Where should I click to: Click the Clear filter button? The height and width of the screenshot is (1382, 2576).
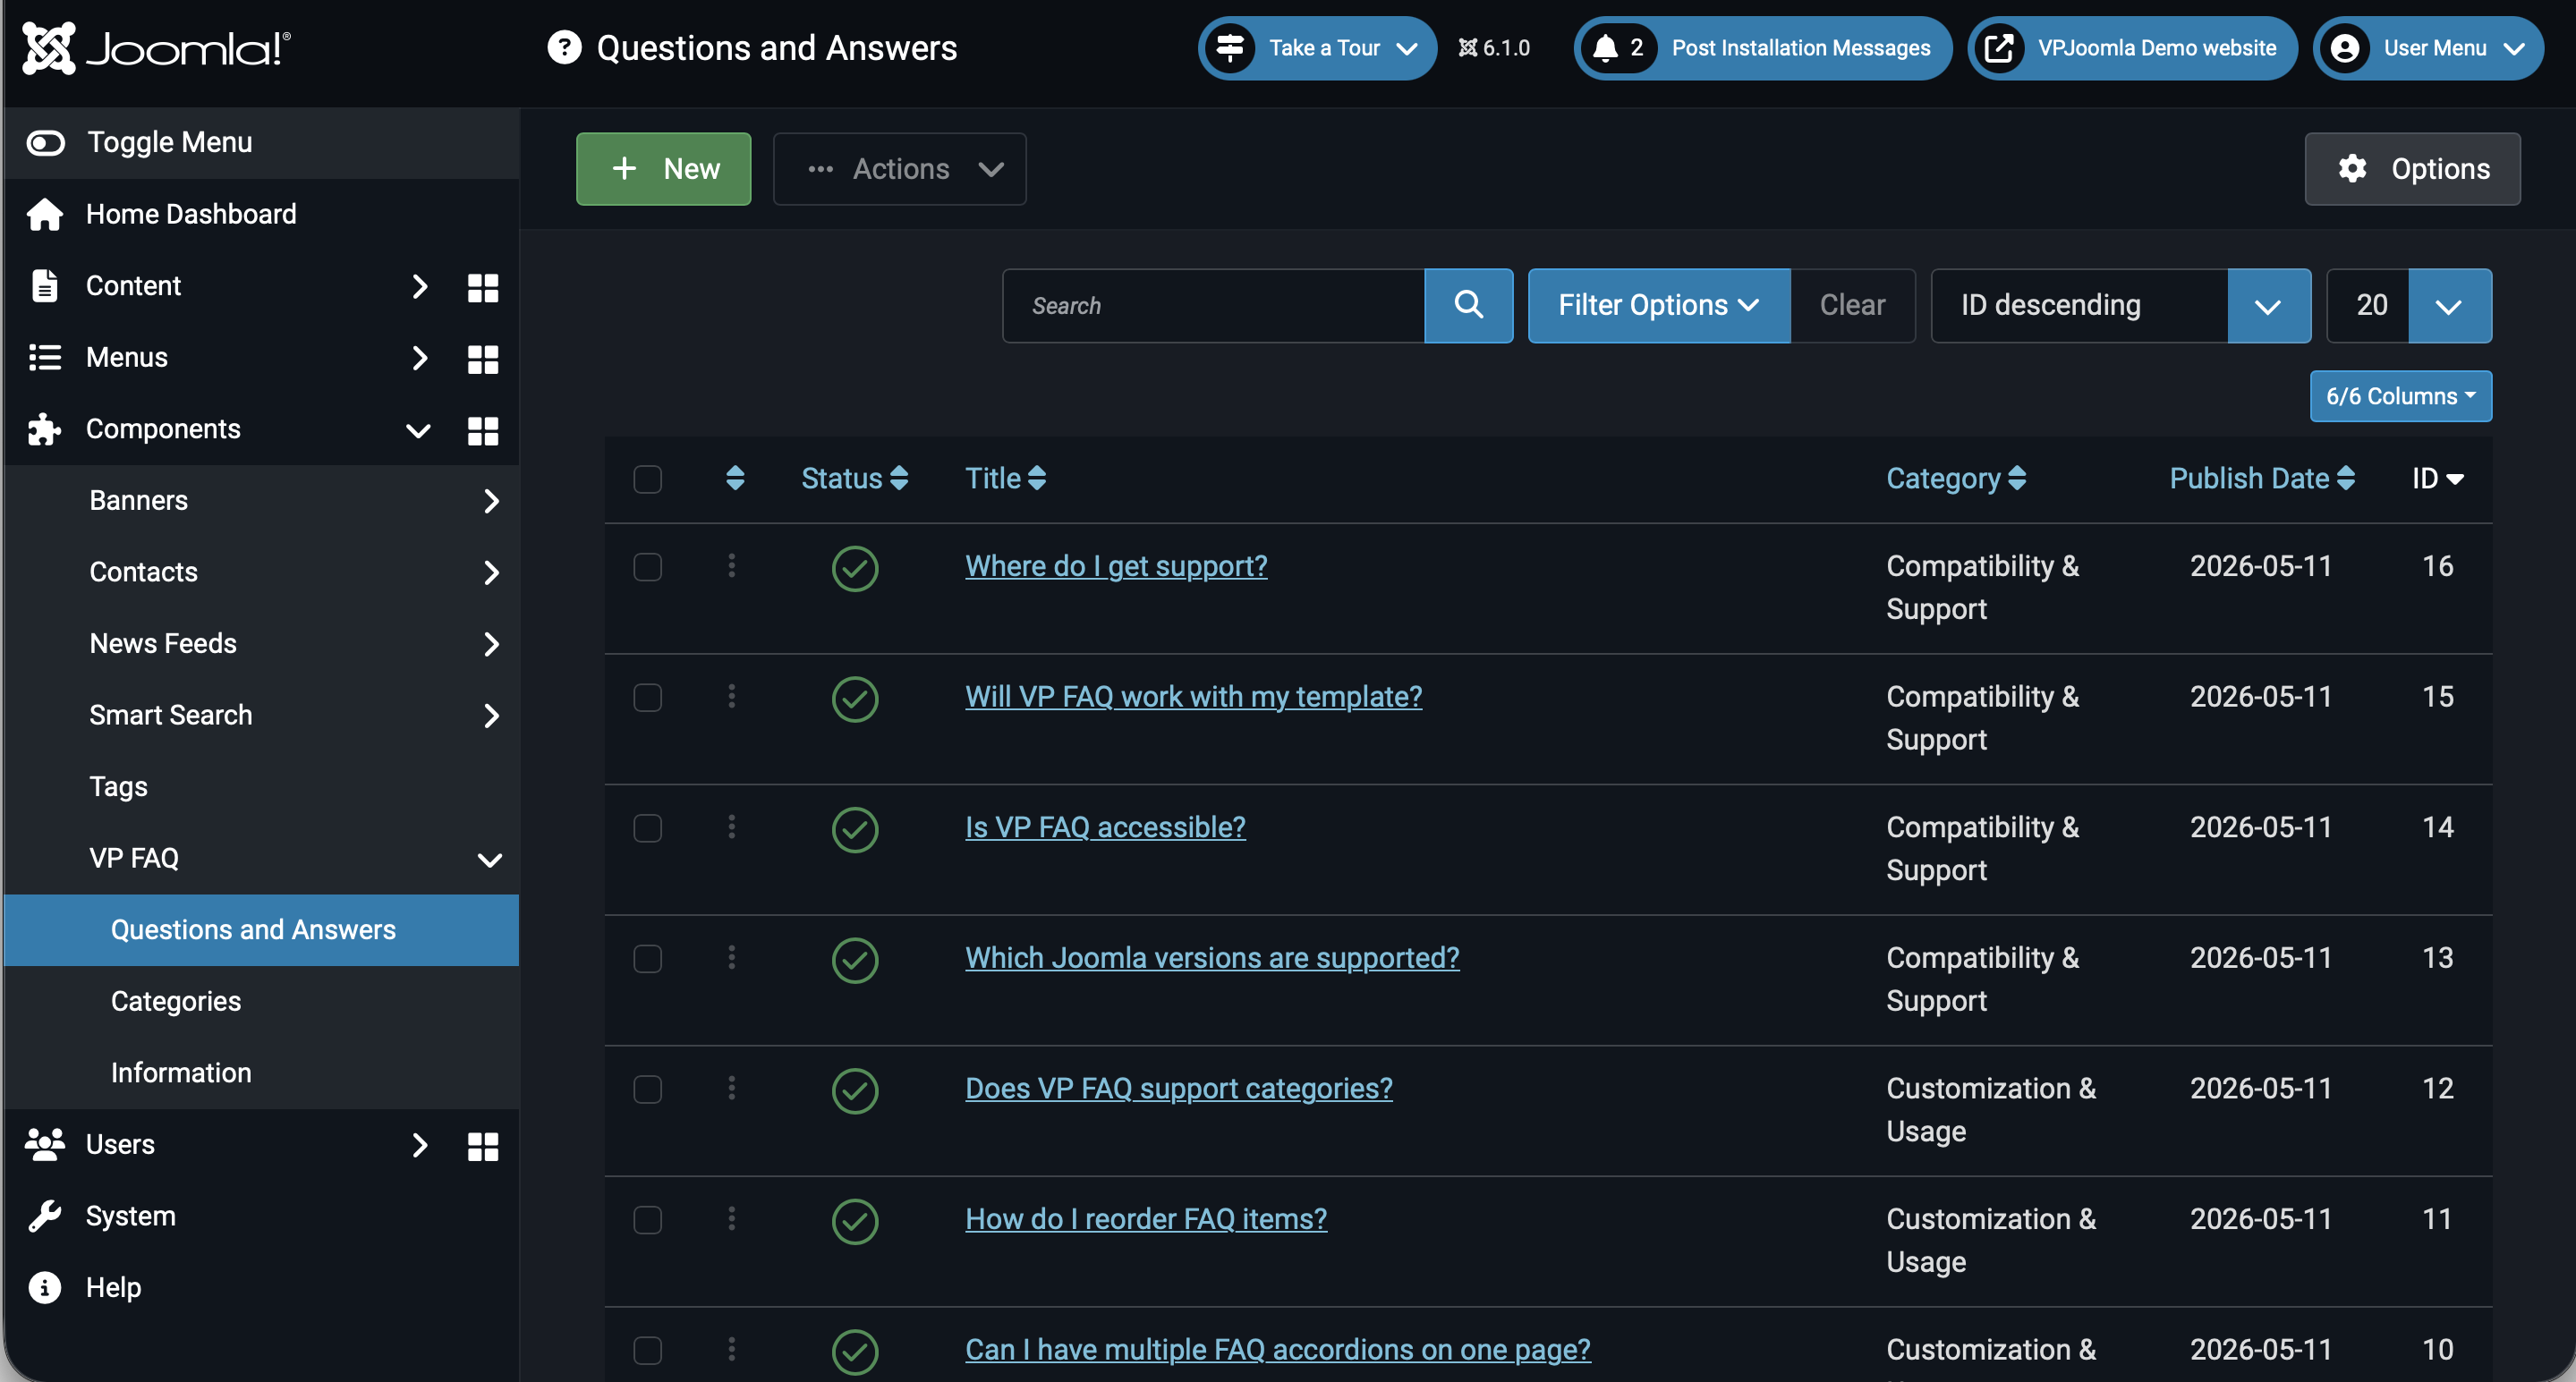click(1852, 305)
